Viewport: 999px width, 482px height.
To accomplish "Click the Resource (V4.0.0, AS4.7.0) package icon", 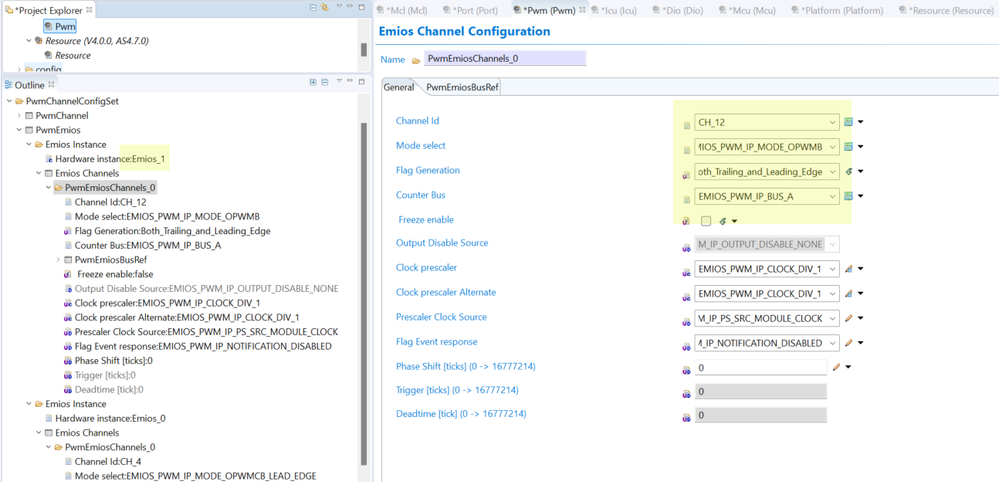I will click(x=39, y=41).
